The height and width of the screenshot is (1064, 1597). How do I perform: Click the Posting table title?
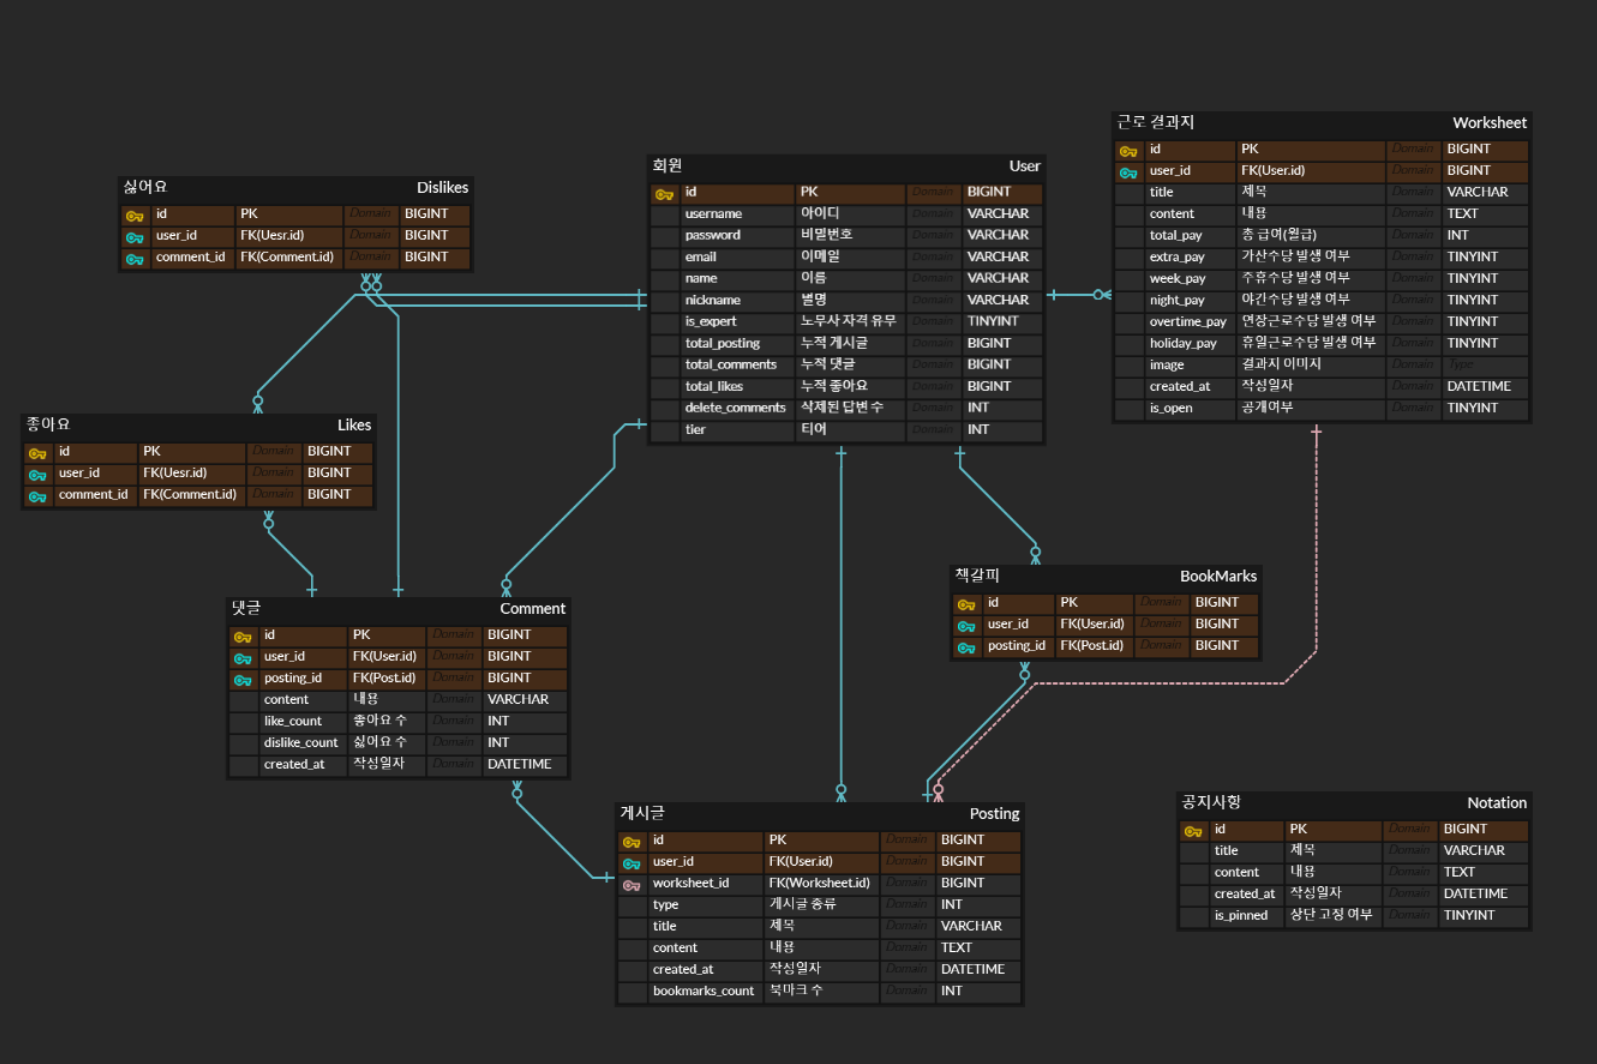[994, 813]
